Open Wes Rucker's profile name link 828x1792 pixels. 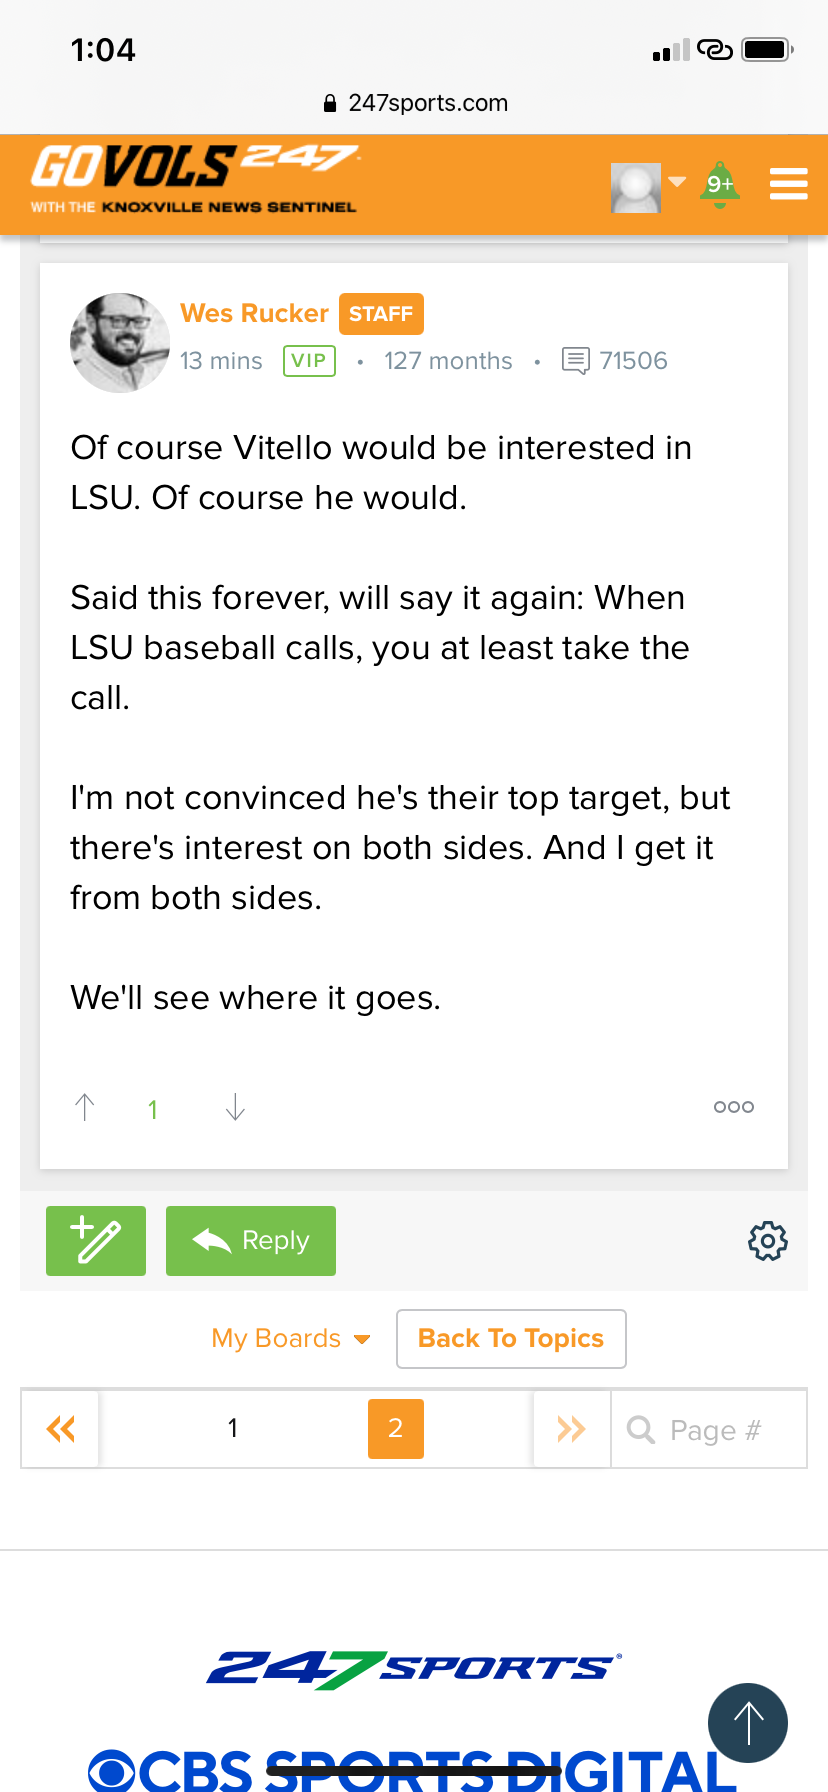coord(254,313)
